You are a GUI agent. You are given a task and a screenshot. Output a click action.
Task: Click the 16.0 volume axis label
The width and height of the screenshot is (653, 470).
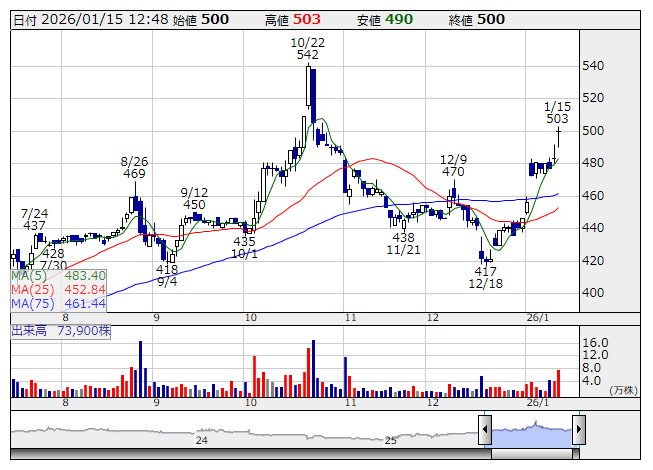click(x=596, y=343)
